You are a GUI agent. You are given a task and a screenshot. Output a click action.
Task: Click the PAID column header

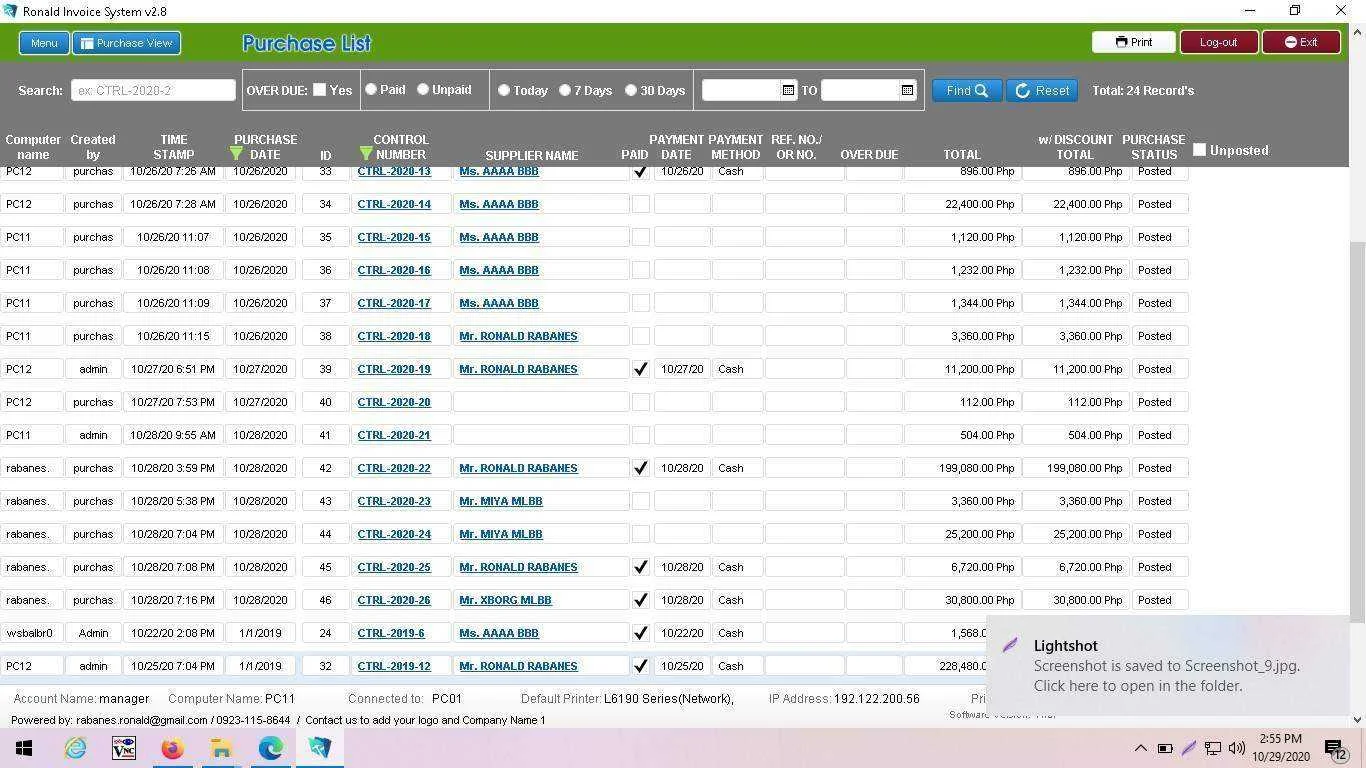(634, 155)
